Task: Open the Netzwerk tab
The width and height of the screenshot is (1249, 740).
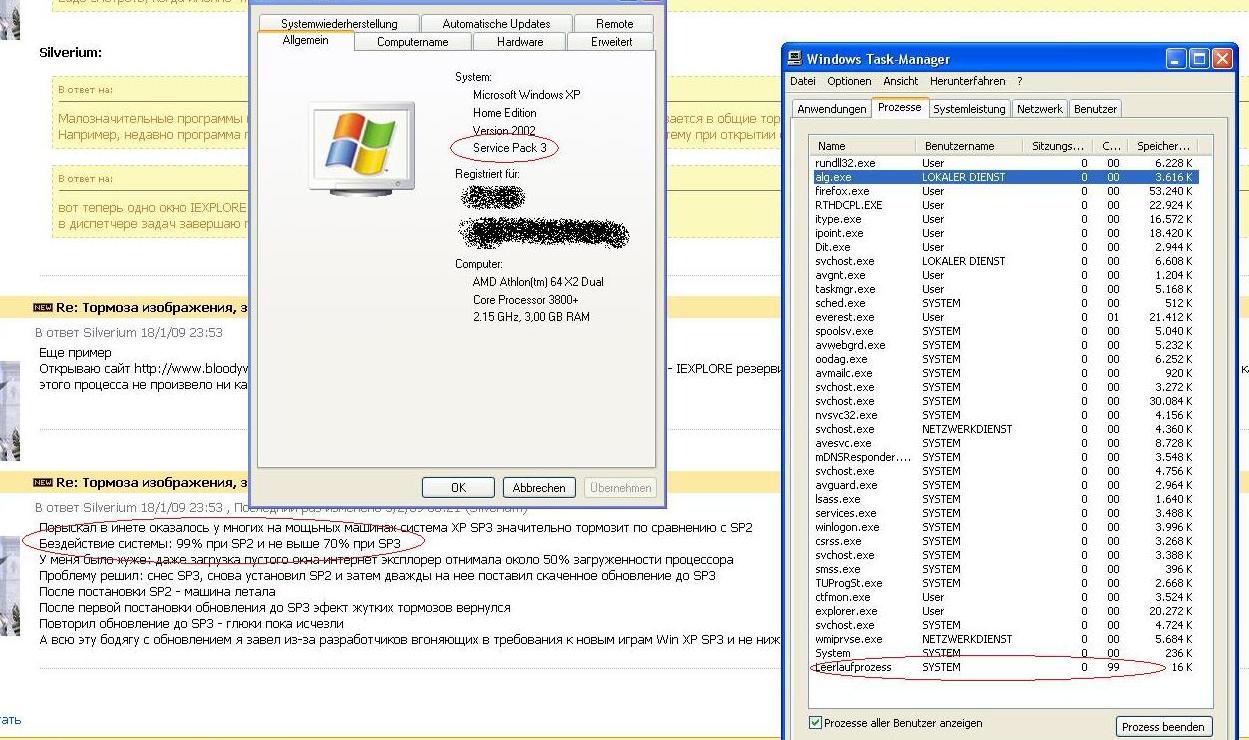Action: [x=1039, y=109]
